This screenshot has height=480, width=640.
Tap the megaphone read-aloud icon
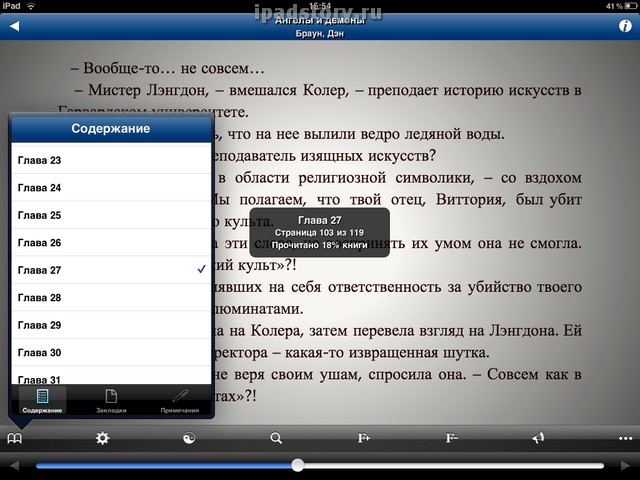(538, 438)
